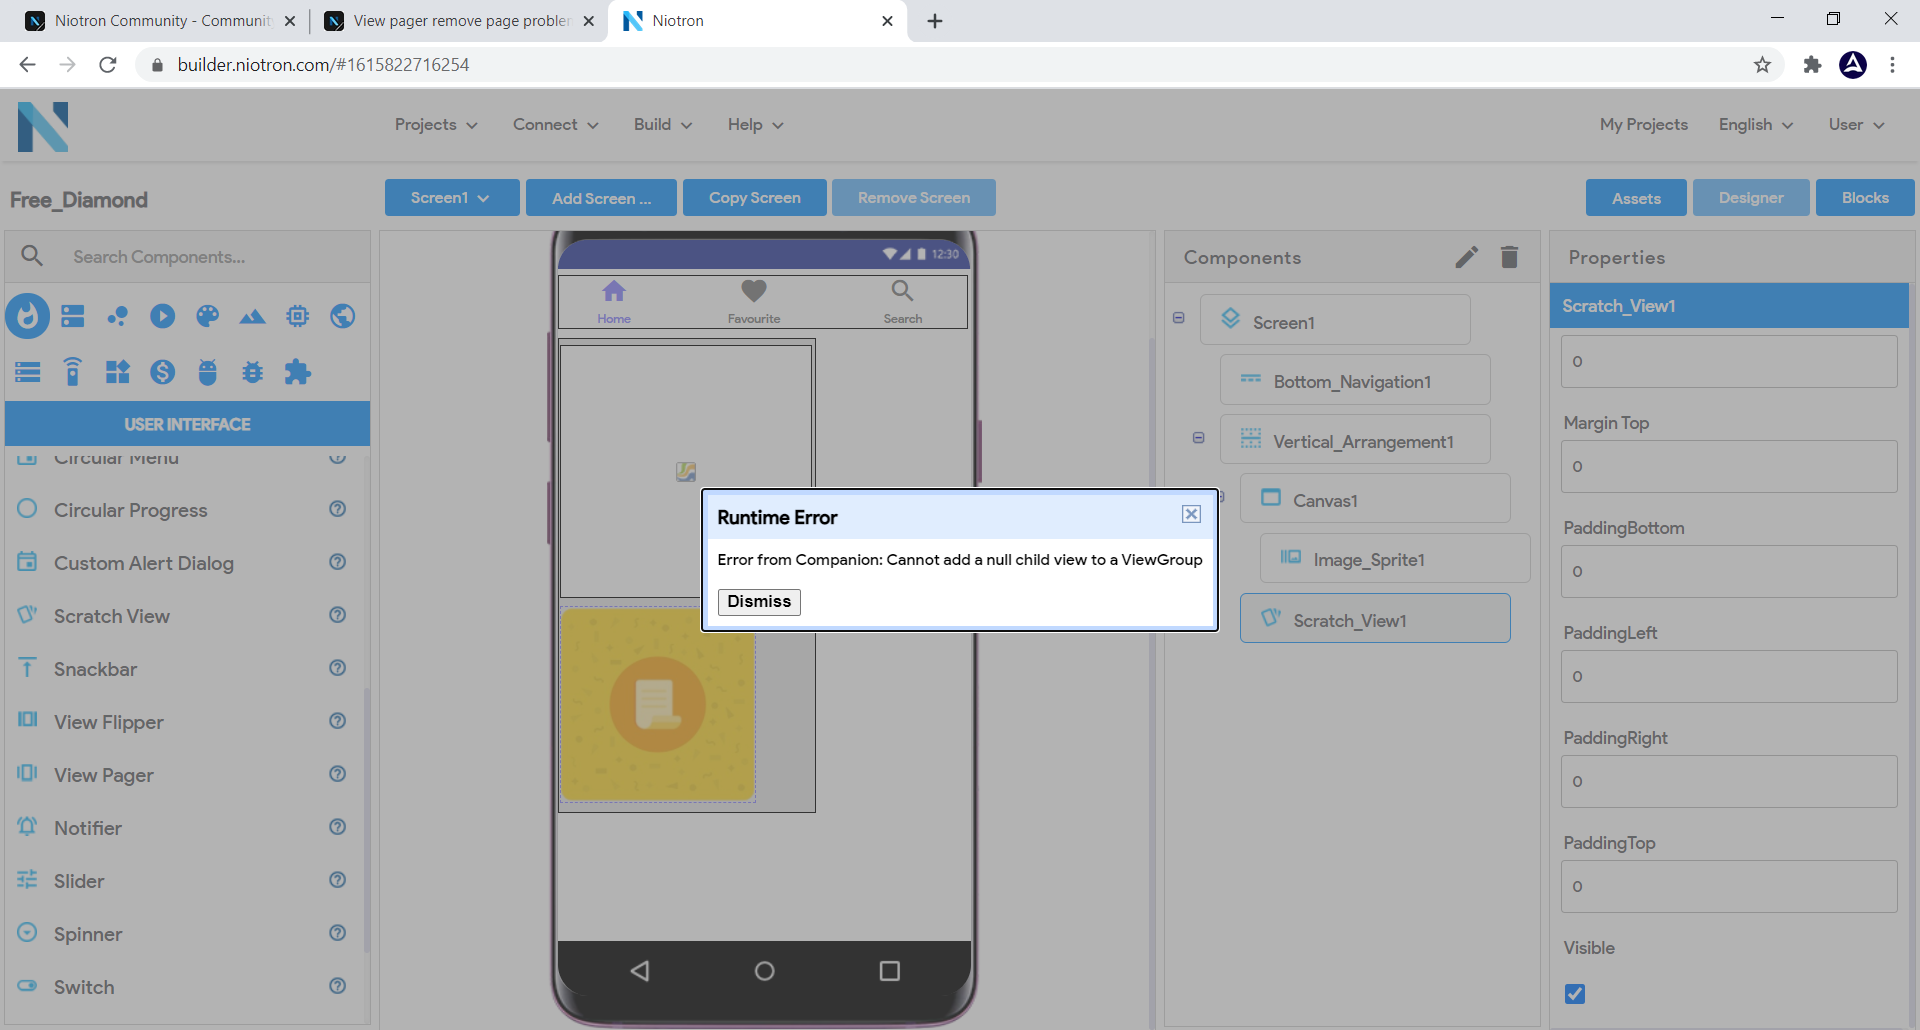Viewport: 1920px width, 1030px height.
Task: Open the Build menu
Action: pos(663,125)
